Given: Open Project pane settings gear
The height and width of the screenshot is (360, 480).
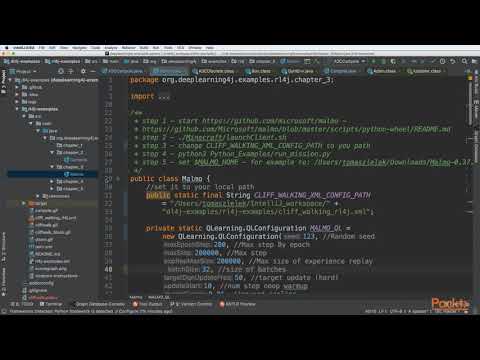Looking at the screenshot, I should click(83, 71).
